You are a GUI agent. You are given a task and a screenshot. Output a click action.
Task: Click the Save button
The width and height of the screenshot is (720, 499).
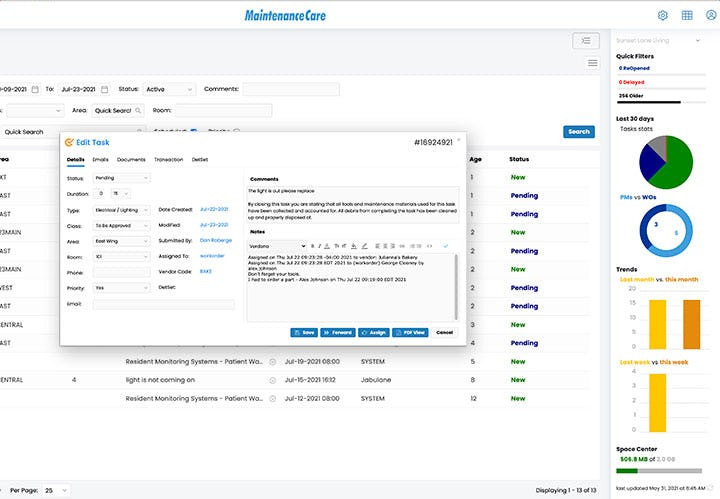coord(304,332)
